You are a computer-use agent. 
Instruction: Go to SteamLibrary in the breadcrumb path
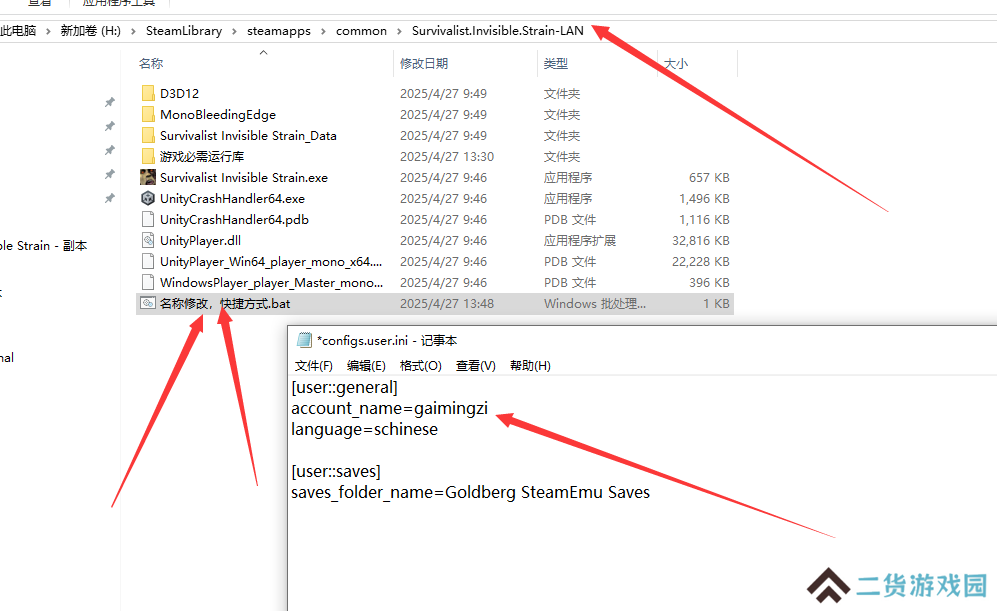tap(184, 31)
